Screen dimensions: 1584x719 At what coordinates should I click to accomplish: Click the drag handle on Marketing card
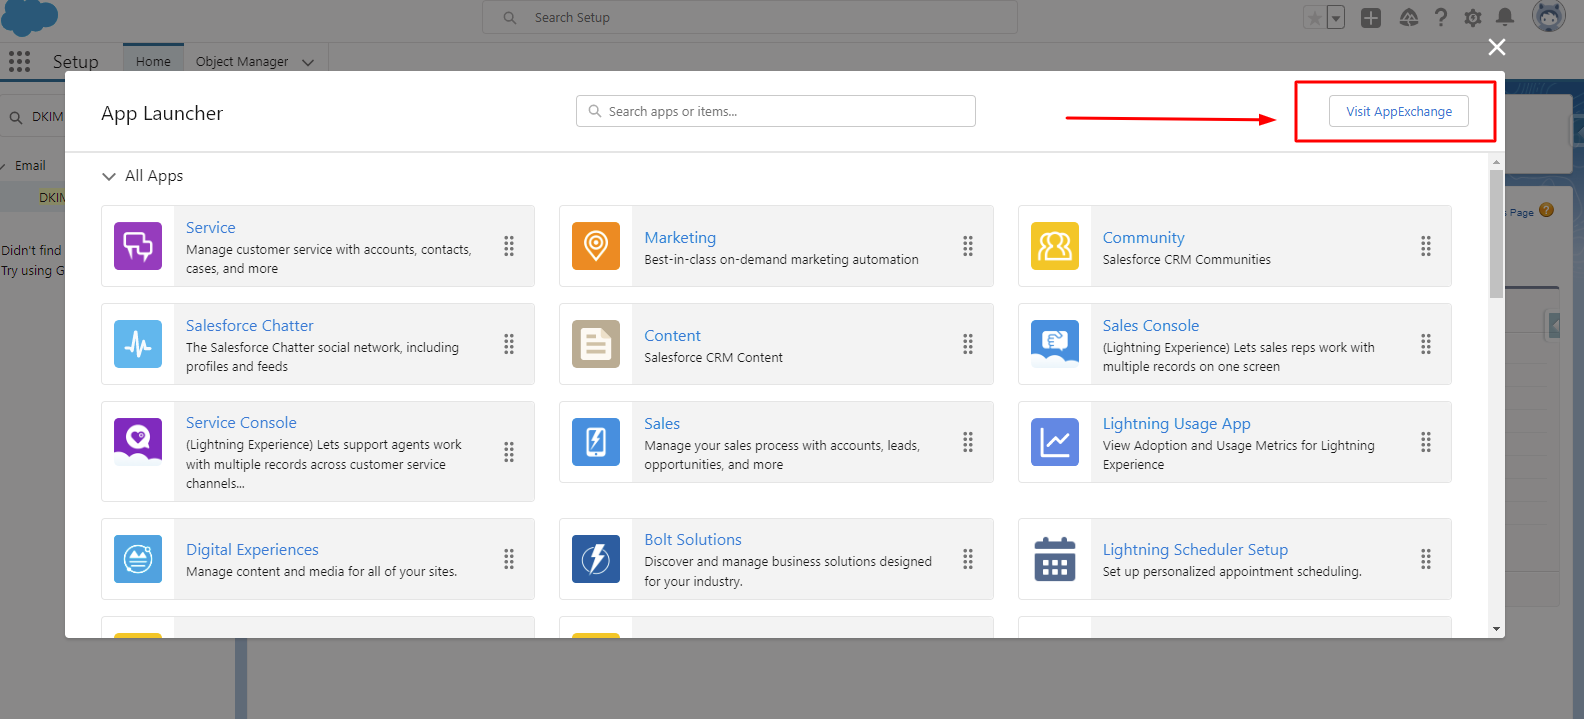pyautogui.click(x=968, y=246)
